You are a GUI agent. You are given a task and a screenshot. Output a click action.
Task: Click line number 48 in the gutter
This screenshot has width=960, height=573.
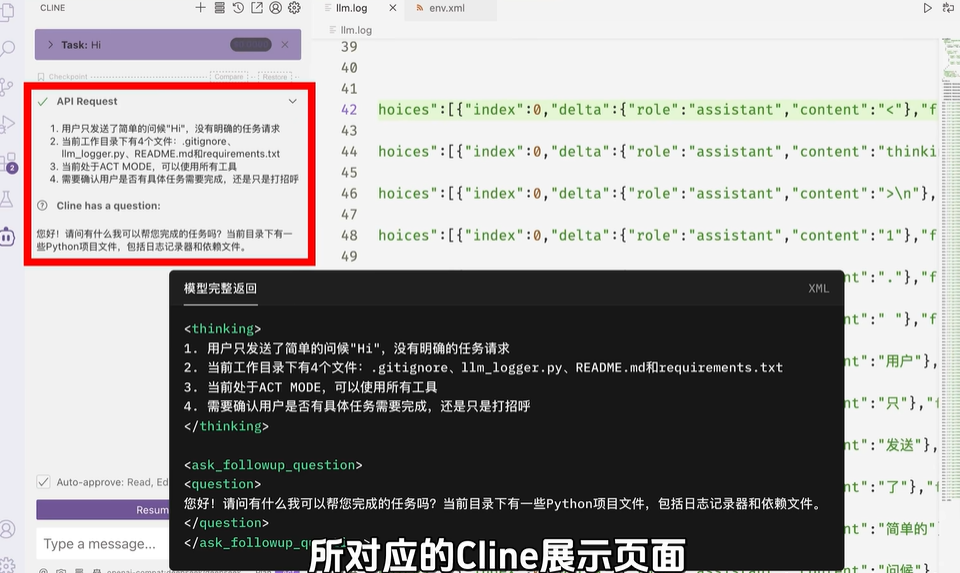pos(349,235)
